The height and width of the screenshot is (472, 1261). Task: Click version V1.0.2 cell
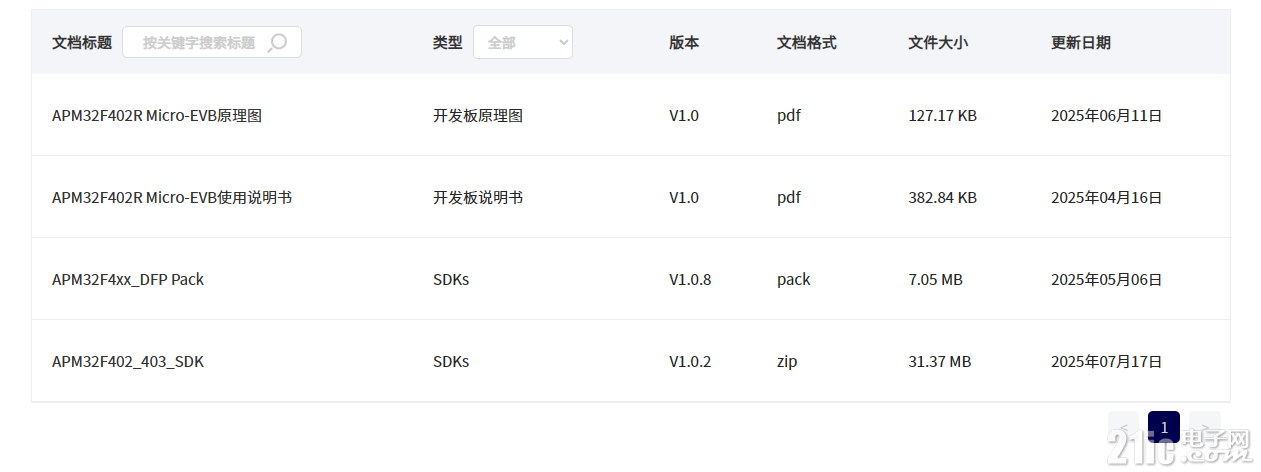[690, 362]
